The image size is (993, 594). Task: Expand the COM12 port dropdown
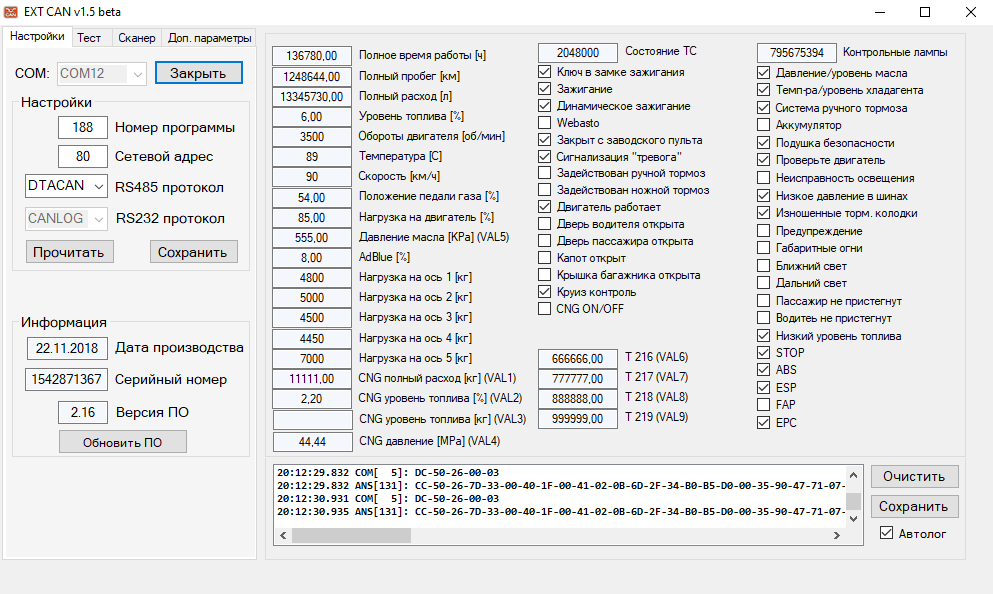point(137,74)
